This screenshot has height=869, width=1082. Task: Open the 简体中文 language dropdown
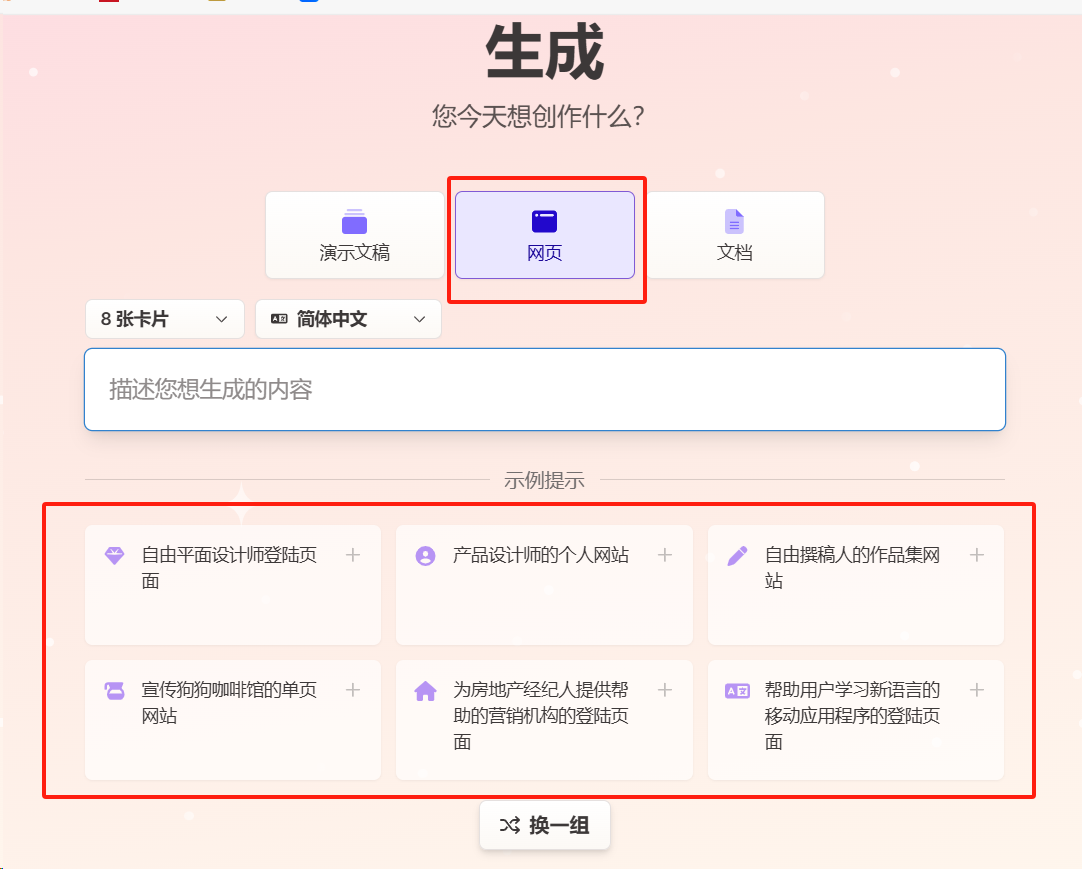(x=348, y=318)
